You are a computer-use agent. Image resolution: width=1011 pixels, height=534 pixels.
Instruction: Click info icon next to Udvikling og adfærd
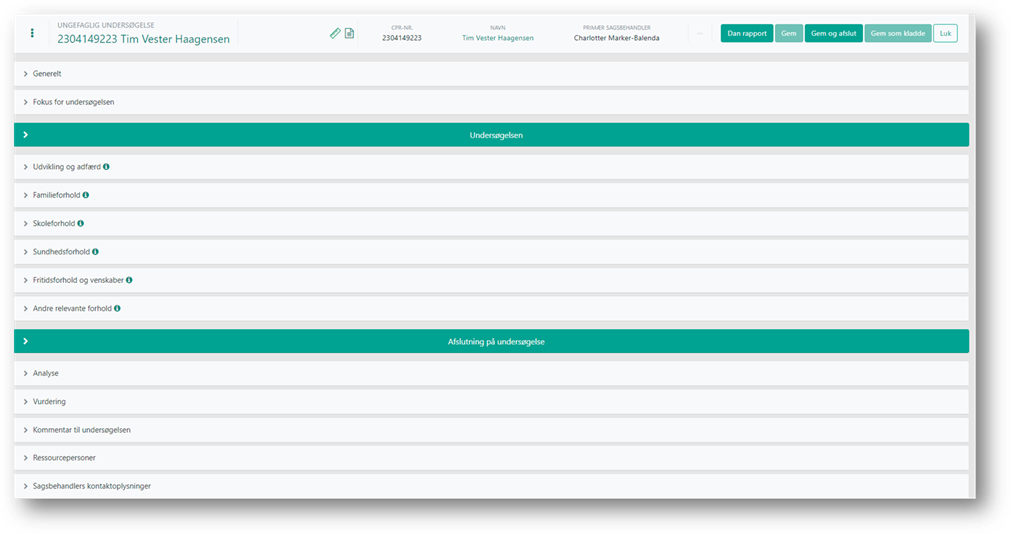coord(106,167)
